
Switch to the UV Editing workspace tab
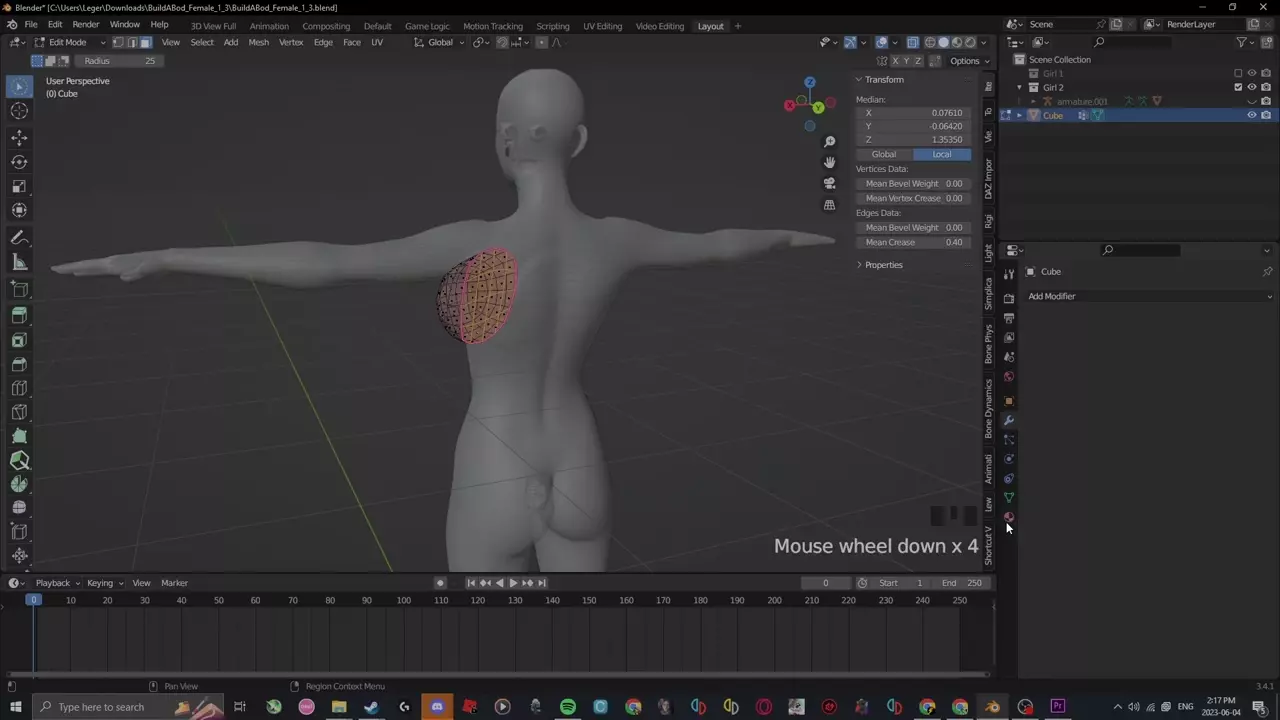[x=602, y=26]
